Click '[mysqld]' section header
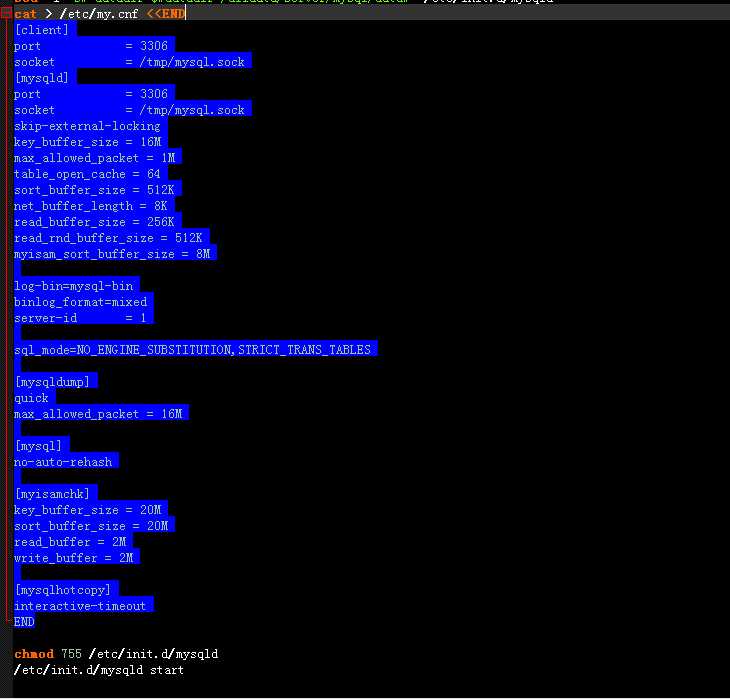Screen dimensions: 730x700 42,78
